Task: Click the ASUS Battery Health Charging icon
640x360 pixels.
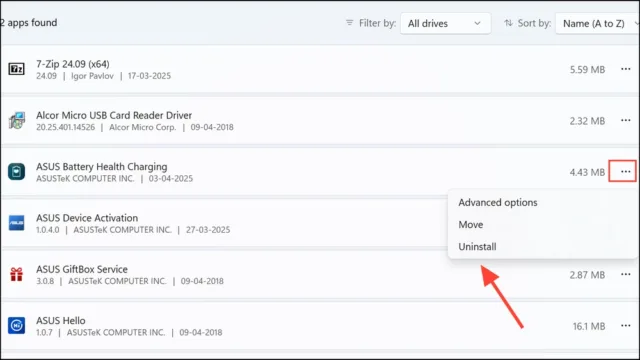Action: coord(16,171)
